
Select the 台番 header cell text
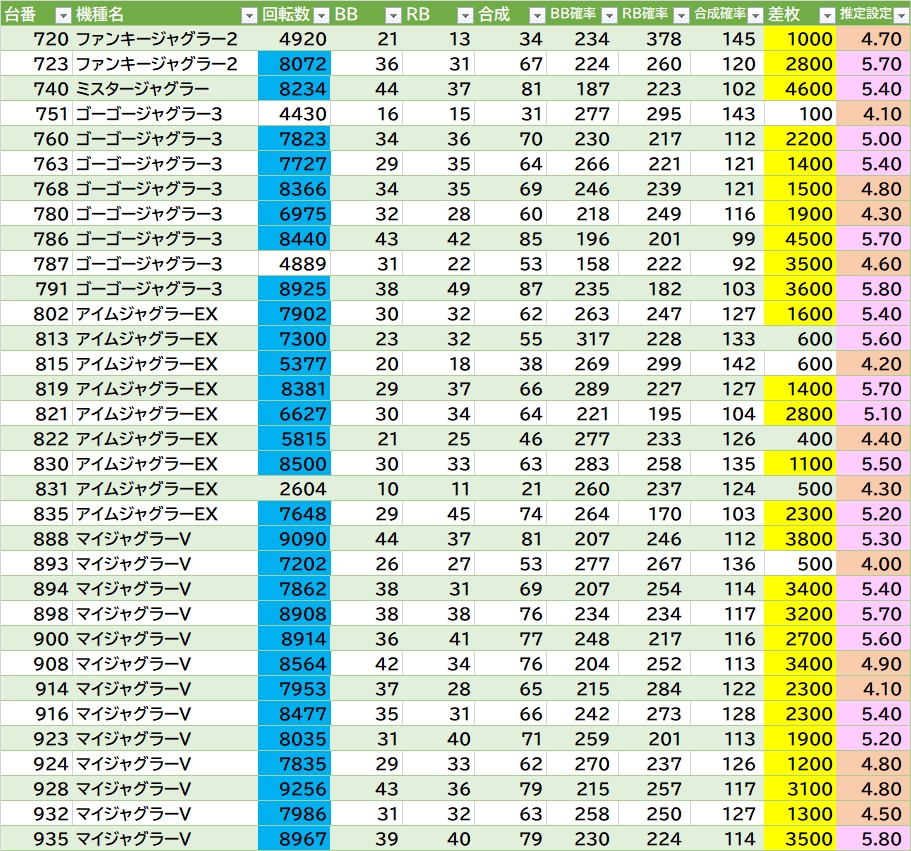(x=20, y=14)
